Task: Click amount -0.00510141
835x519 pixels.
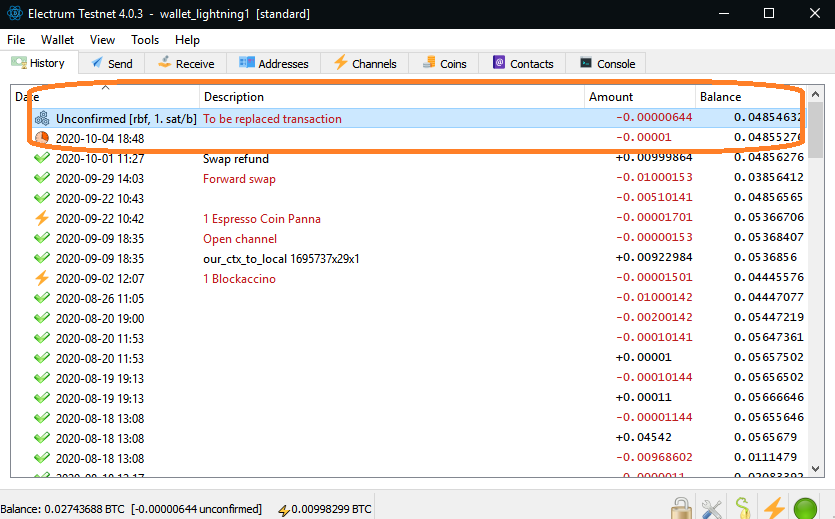Action: (654, 197)
